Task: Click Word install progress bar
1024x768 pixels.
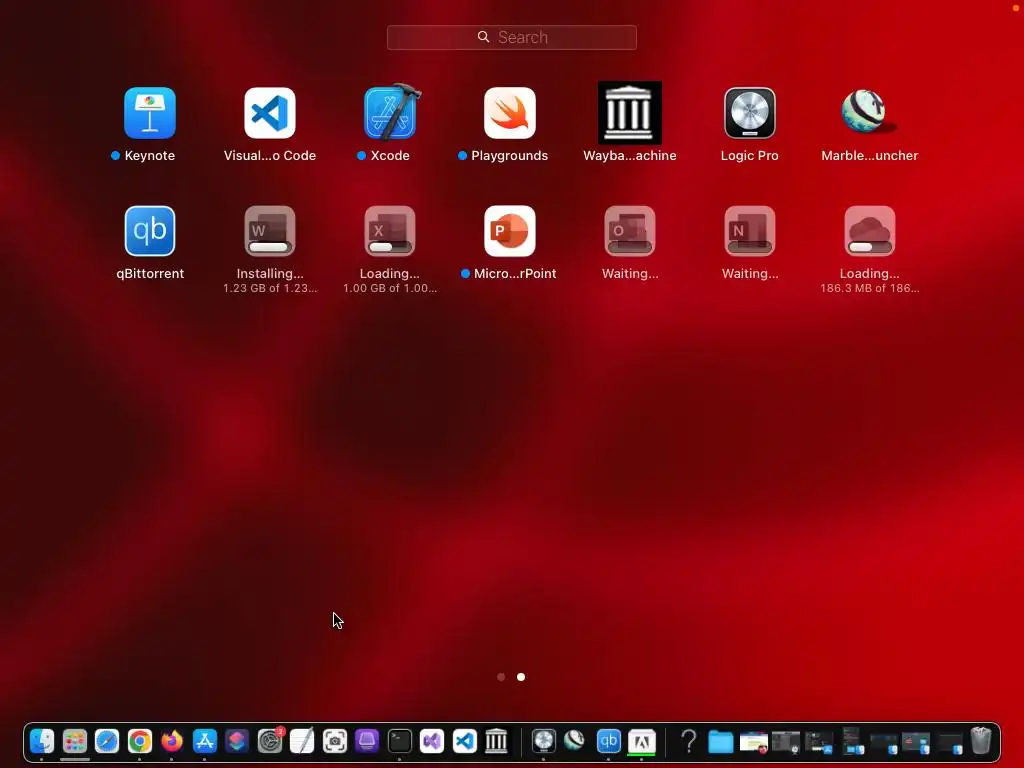Action: coord(270,248)
